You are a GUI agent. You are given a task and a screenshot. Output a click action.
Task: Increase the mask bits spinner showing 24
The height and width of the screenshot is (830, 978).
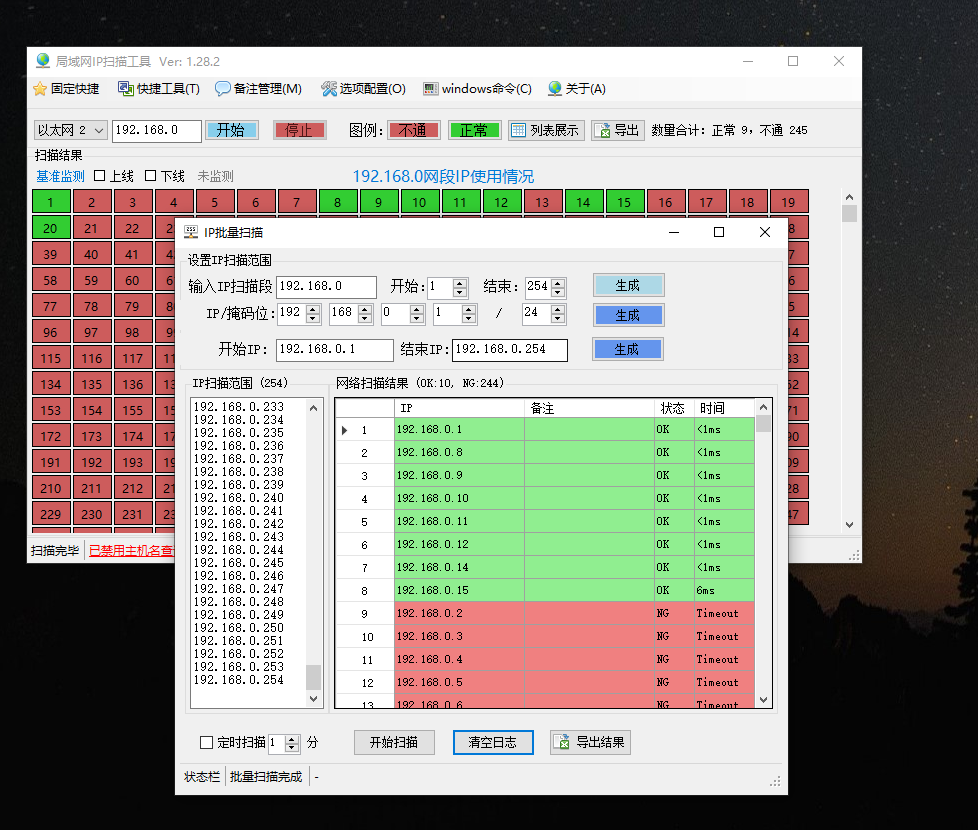tap(558, 308)
